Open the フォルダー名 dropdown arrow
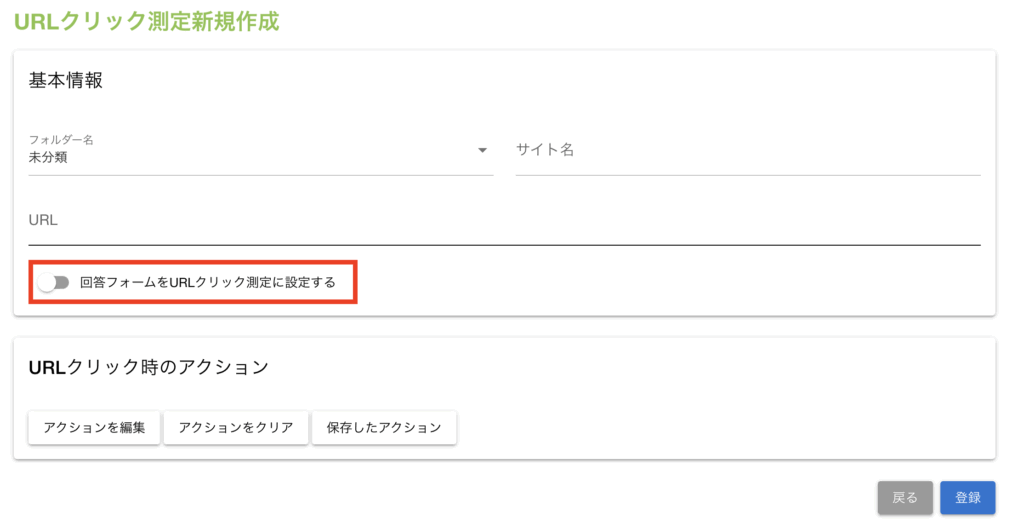 pyautogui.click(x=482, y=150)
